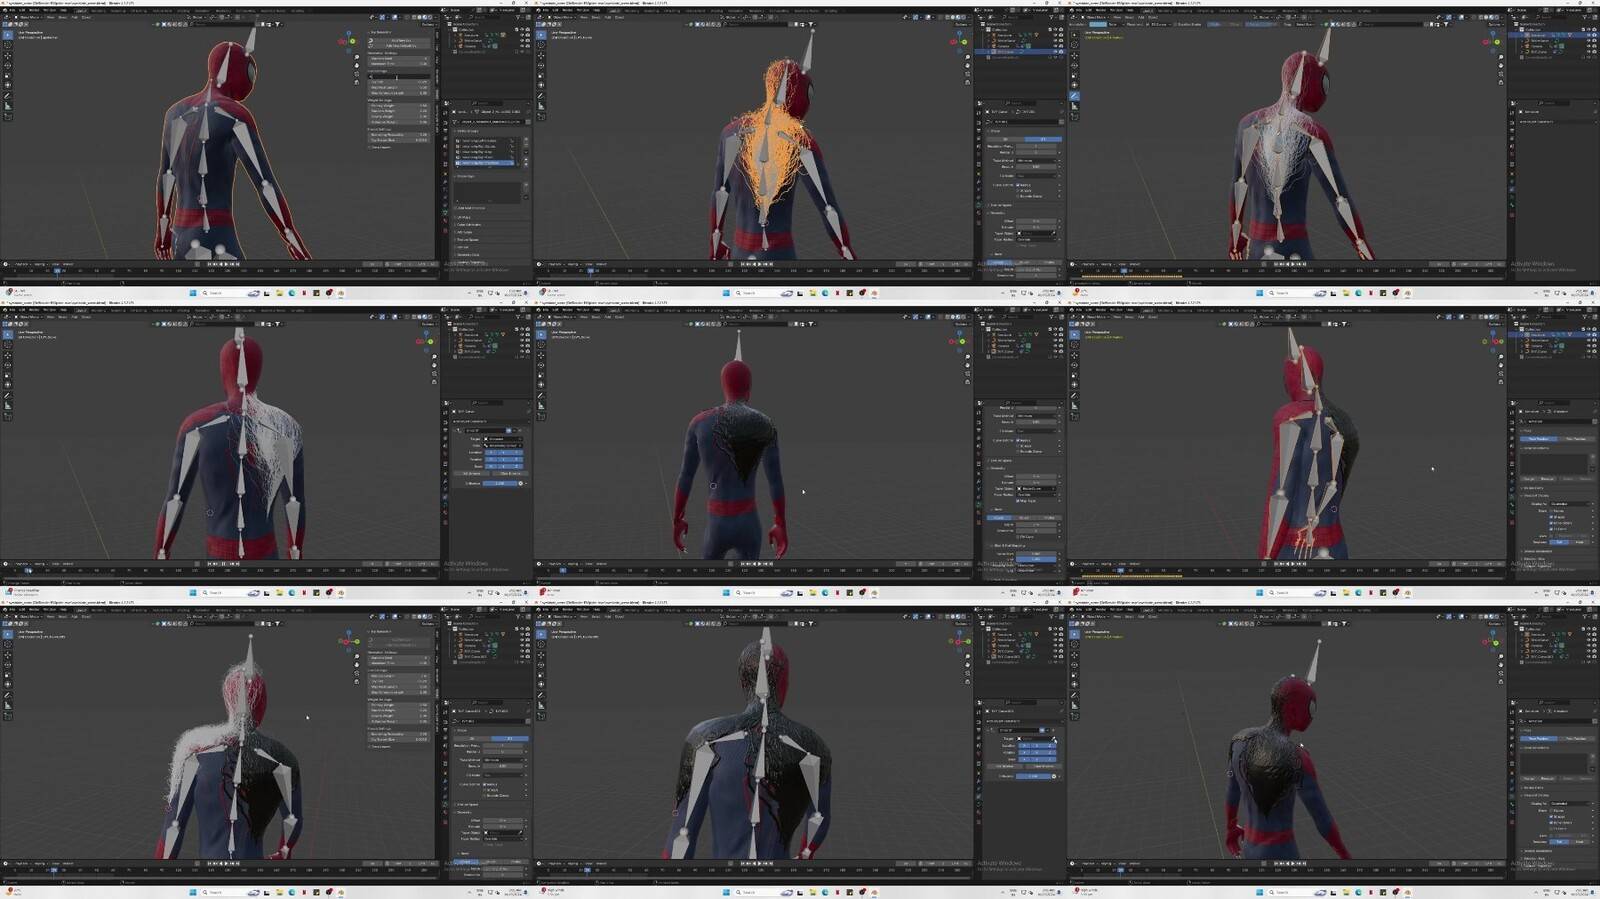Click green Y axis on top-left navigation gizmo
This screenshot has width=1600, height=899.
click(x=352, y=41)
